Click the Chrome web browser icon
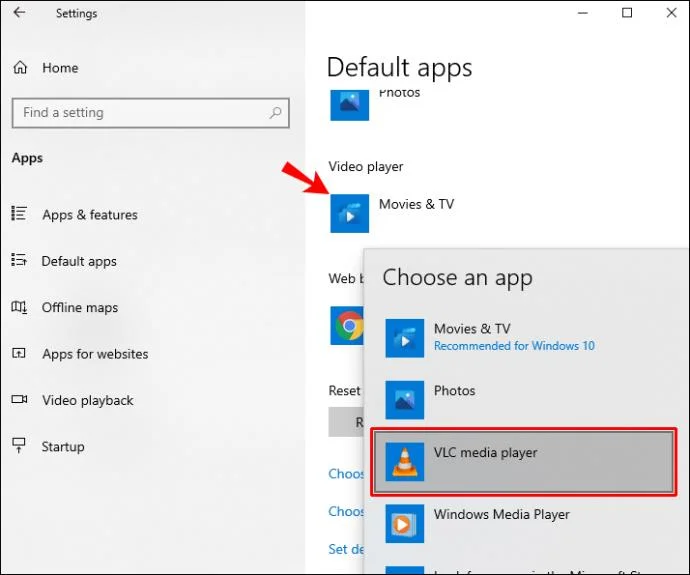 [x=347, y=326]
